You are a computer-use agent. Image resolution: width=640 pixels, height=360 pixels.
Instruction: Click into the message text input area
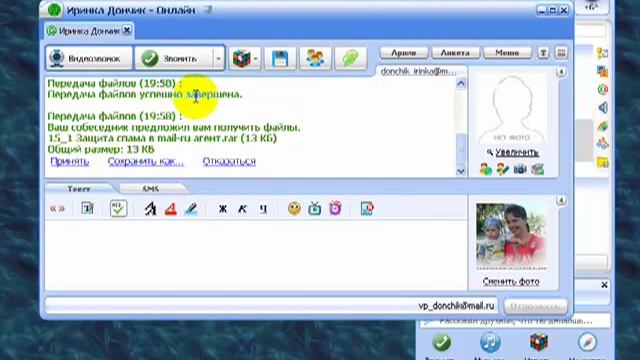256,255
